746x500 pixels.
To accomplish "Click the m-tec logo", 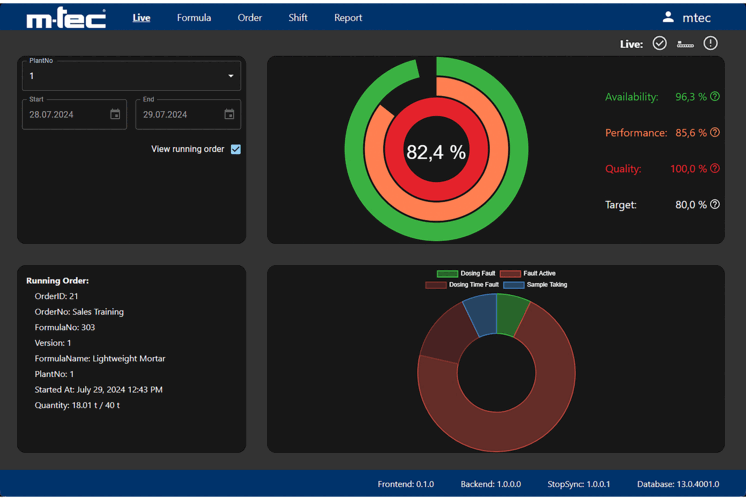I will [66, 18].
